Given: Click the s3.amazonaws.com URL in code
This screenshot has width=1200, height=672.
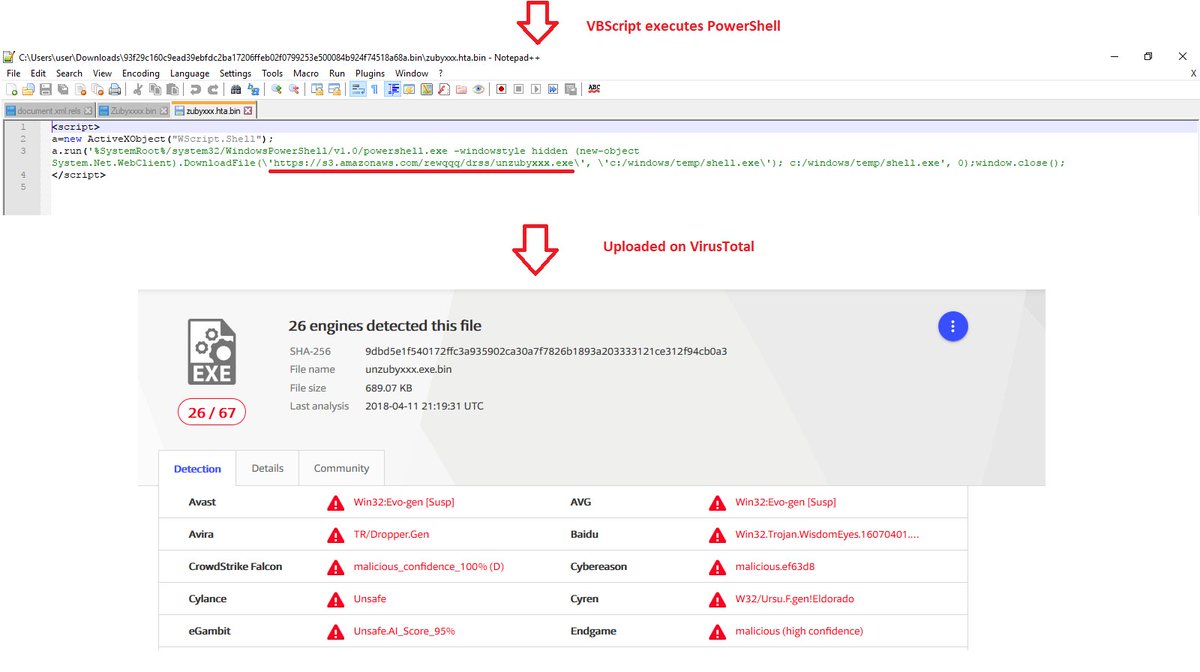Looking at the screenshot, I should (424, 162).
